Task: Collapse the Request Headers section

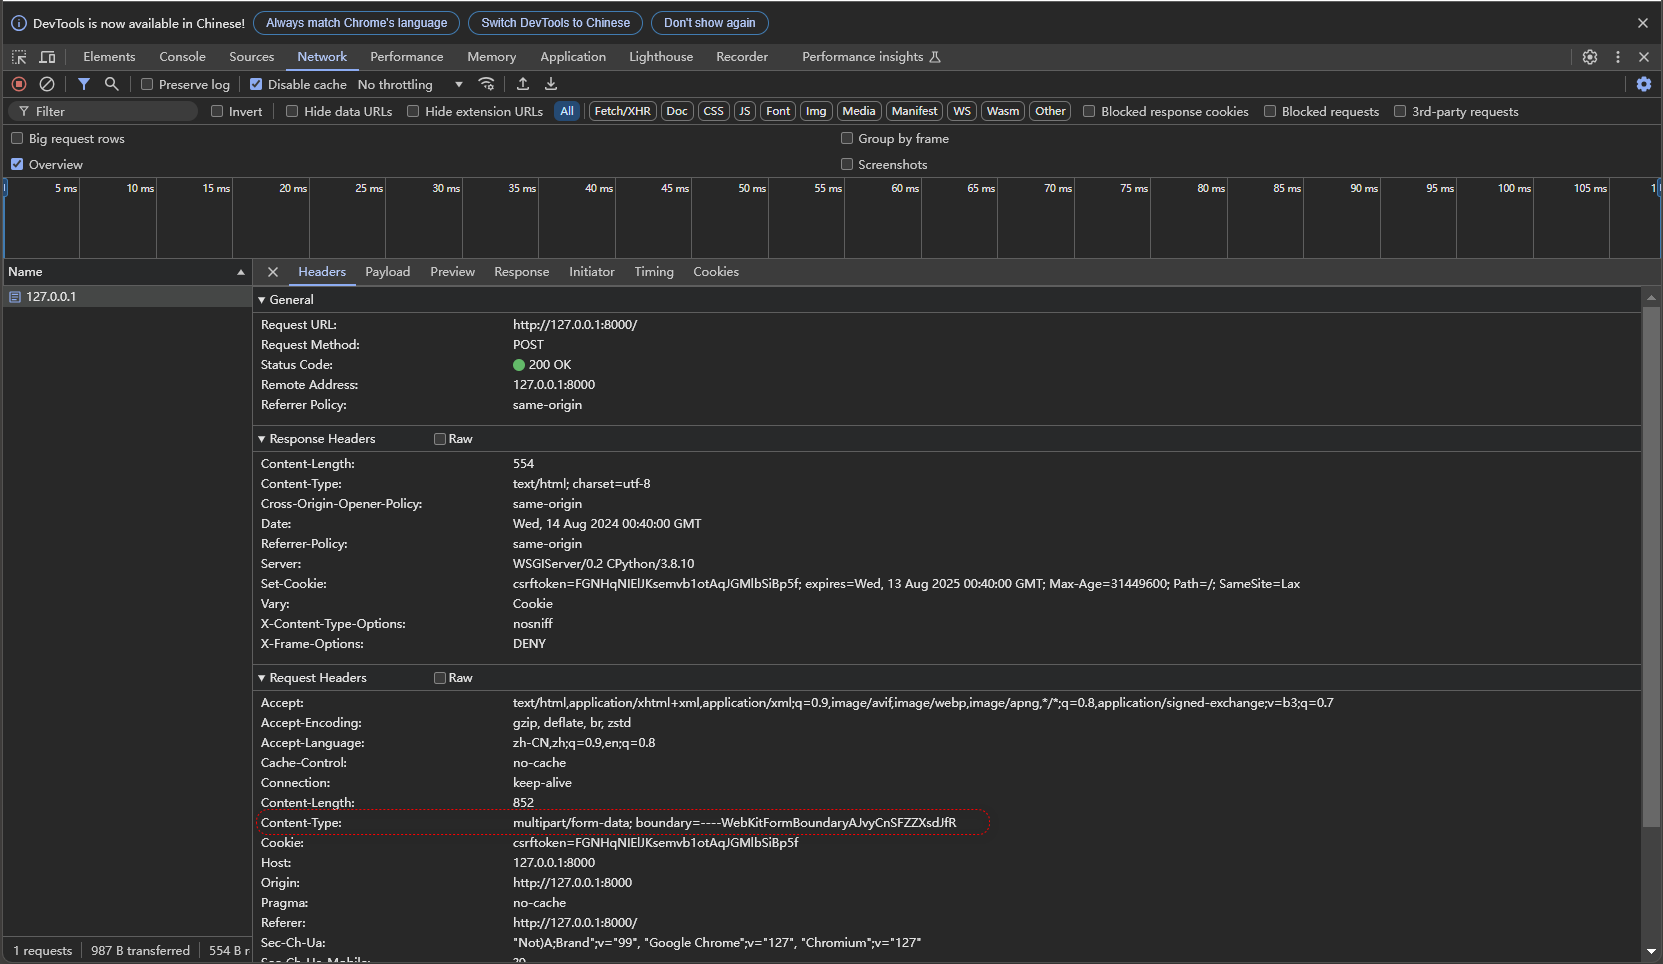Action: tap(262, 678)
